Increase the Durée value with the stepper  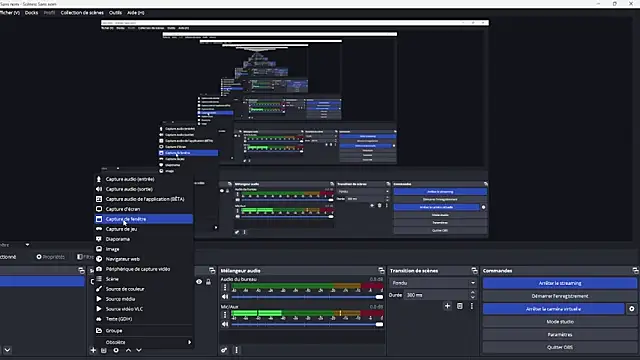pyautogui.click(x=473, y=293)
